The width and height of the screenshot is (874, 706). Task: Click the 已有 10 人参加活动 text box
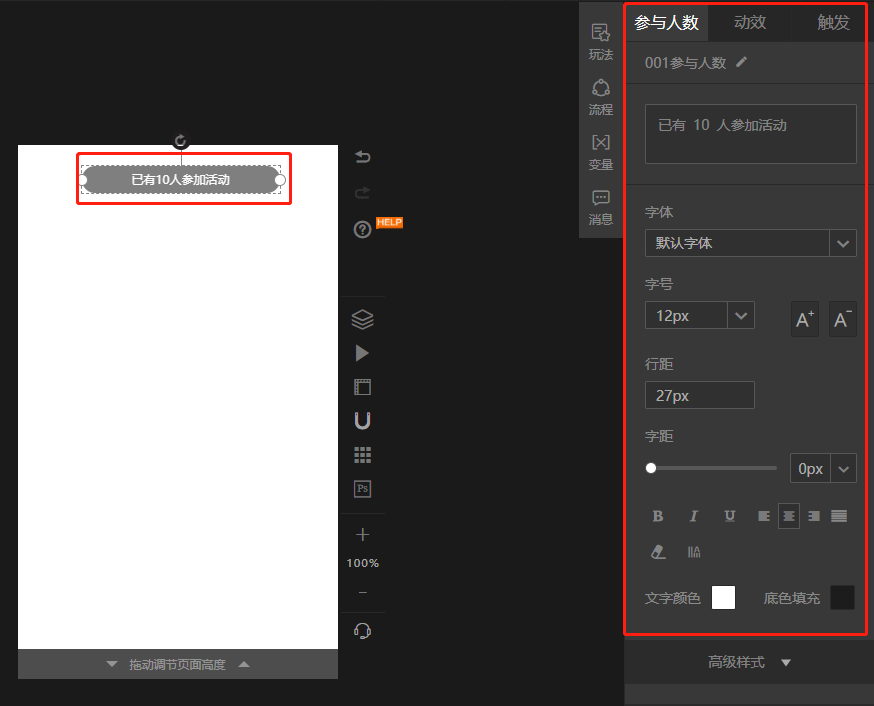pyautogui.click(x=751, y=134)
